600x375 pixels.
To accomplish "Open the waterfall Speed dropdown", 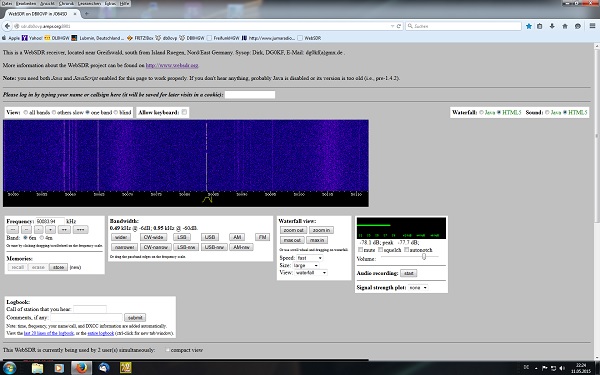I will 309,258.
